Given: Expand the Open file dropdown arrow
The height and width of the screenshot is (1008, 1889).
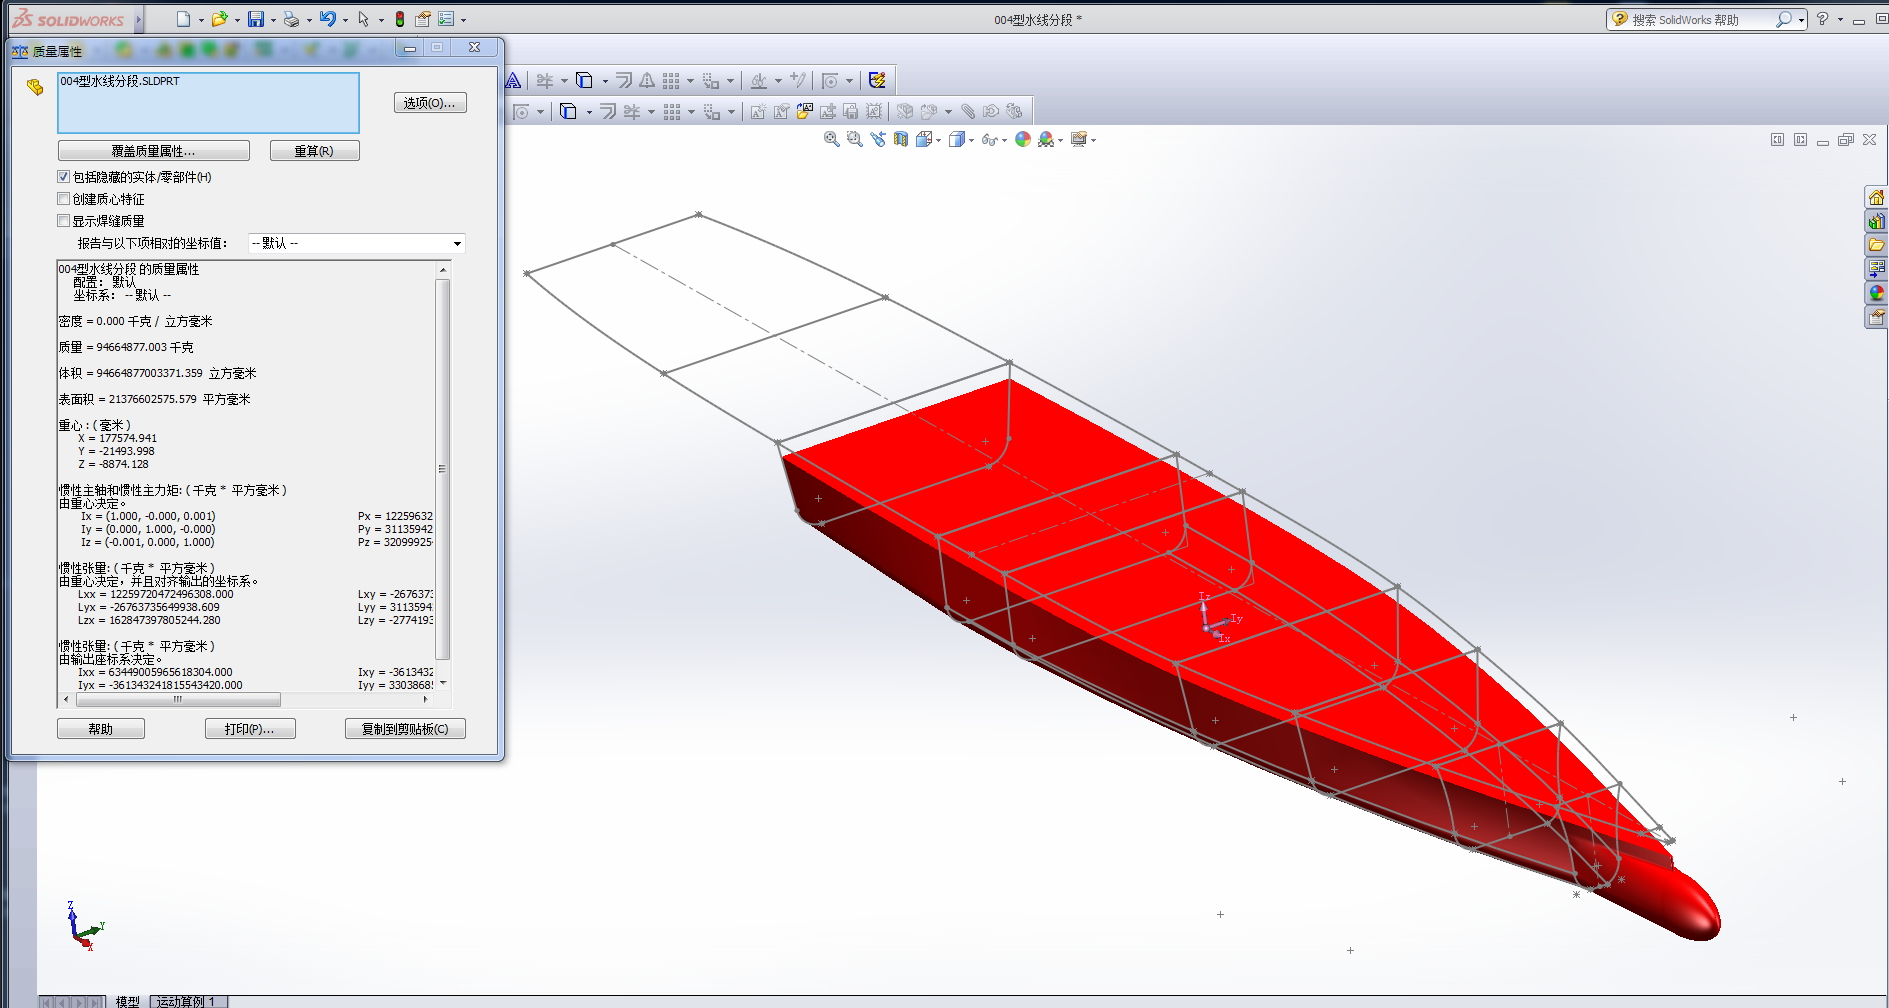Looking at the screenshot, I should (237, 20).
